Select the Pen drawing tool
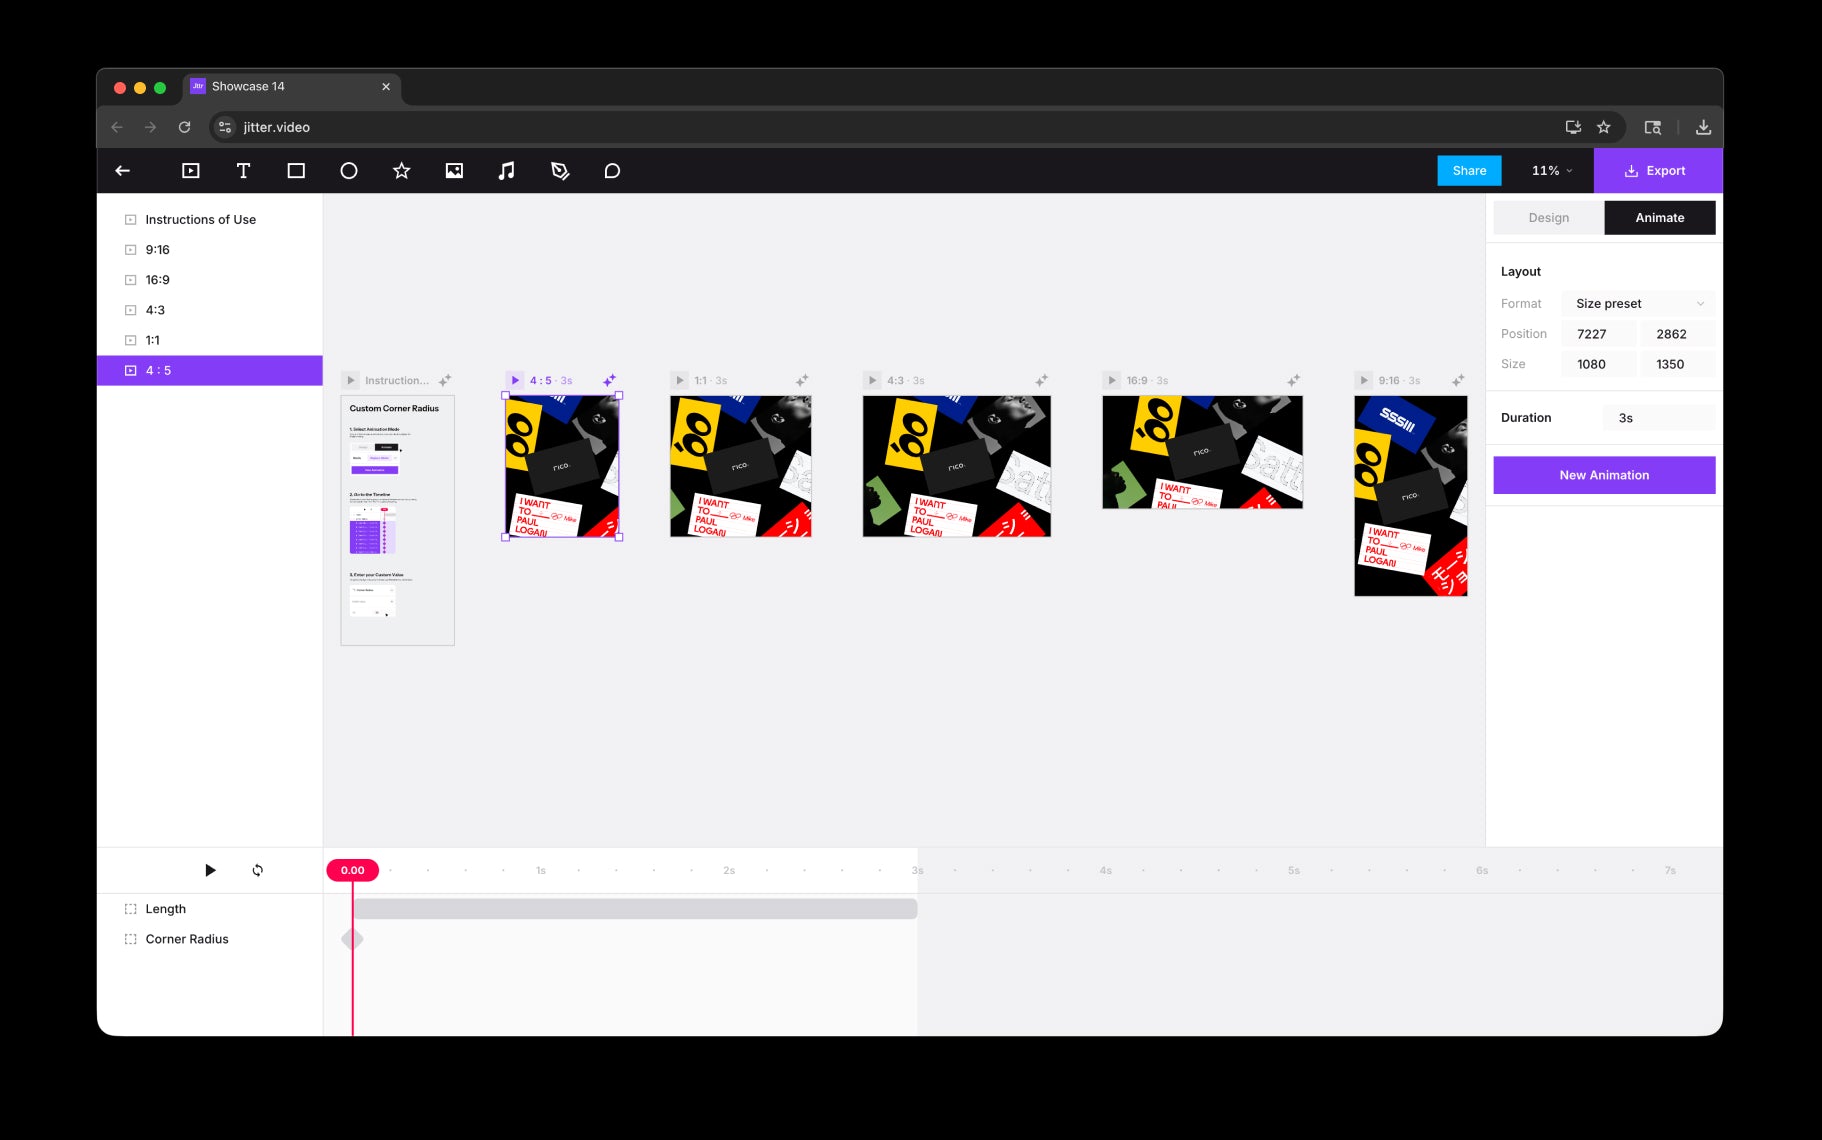This screenshot has width=1822, height=1140. pos(560,171)
